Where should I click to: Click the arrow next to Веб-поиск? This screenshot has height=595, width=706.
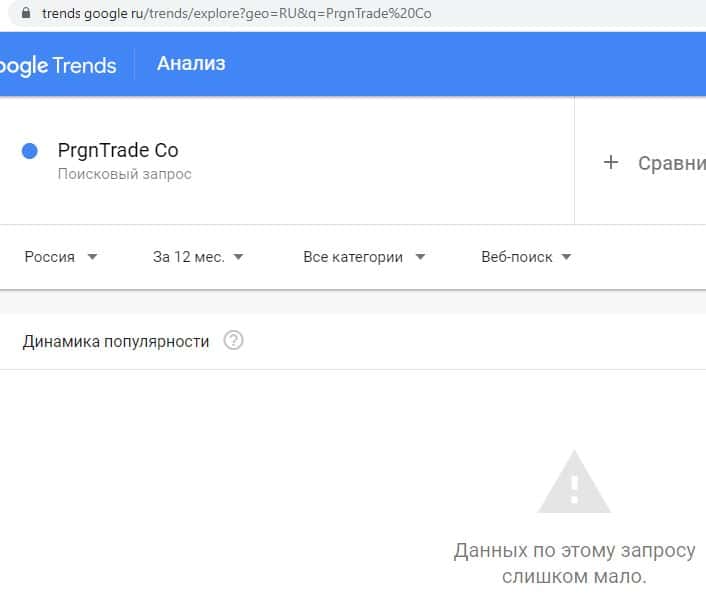(x=566, y=257)
